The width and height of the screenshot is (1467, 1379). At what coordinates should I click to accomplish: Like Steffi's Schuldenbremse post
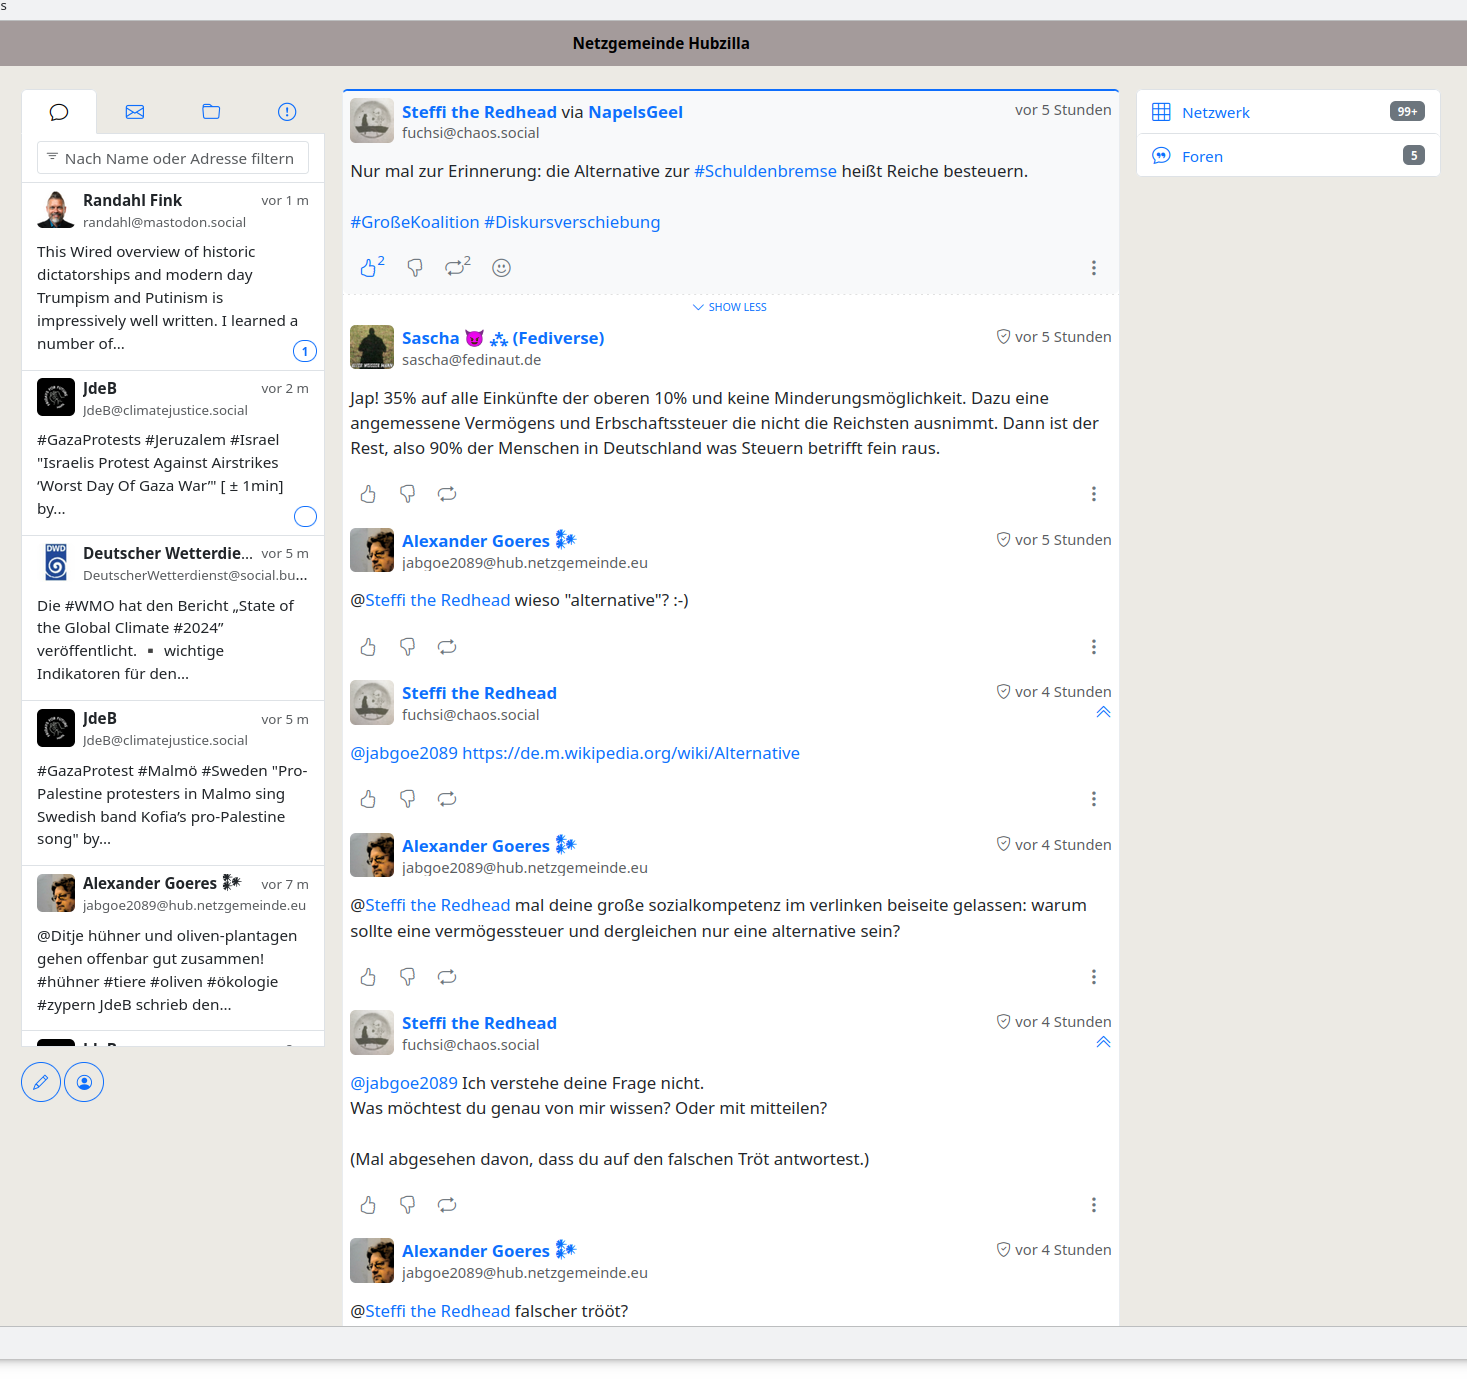(x=369, y=268)
